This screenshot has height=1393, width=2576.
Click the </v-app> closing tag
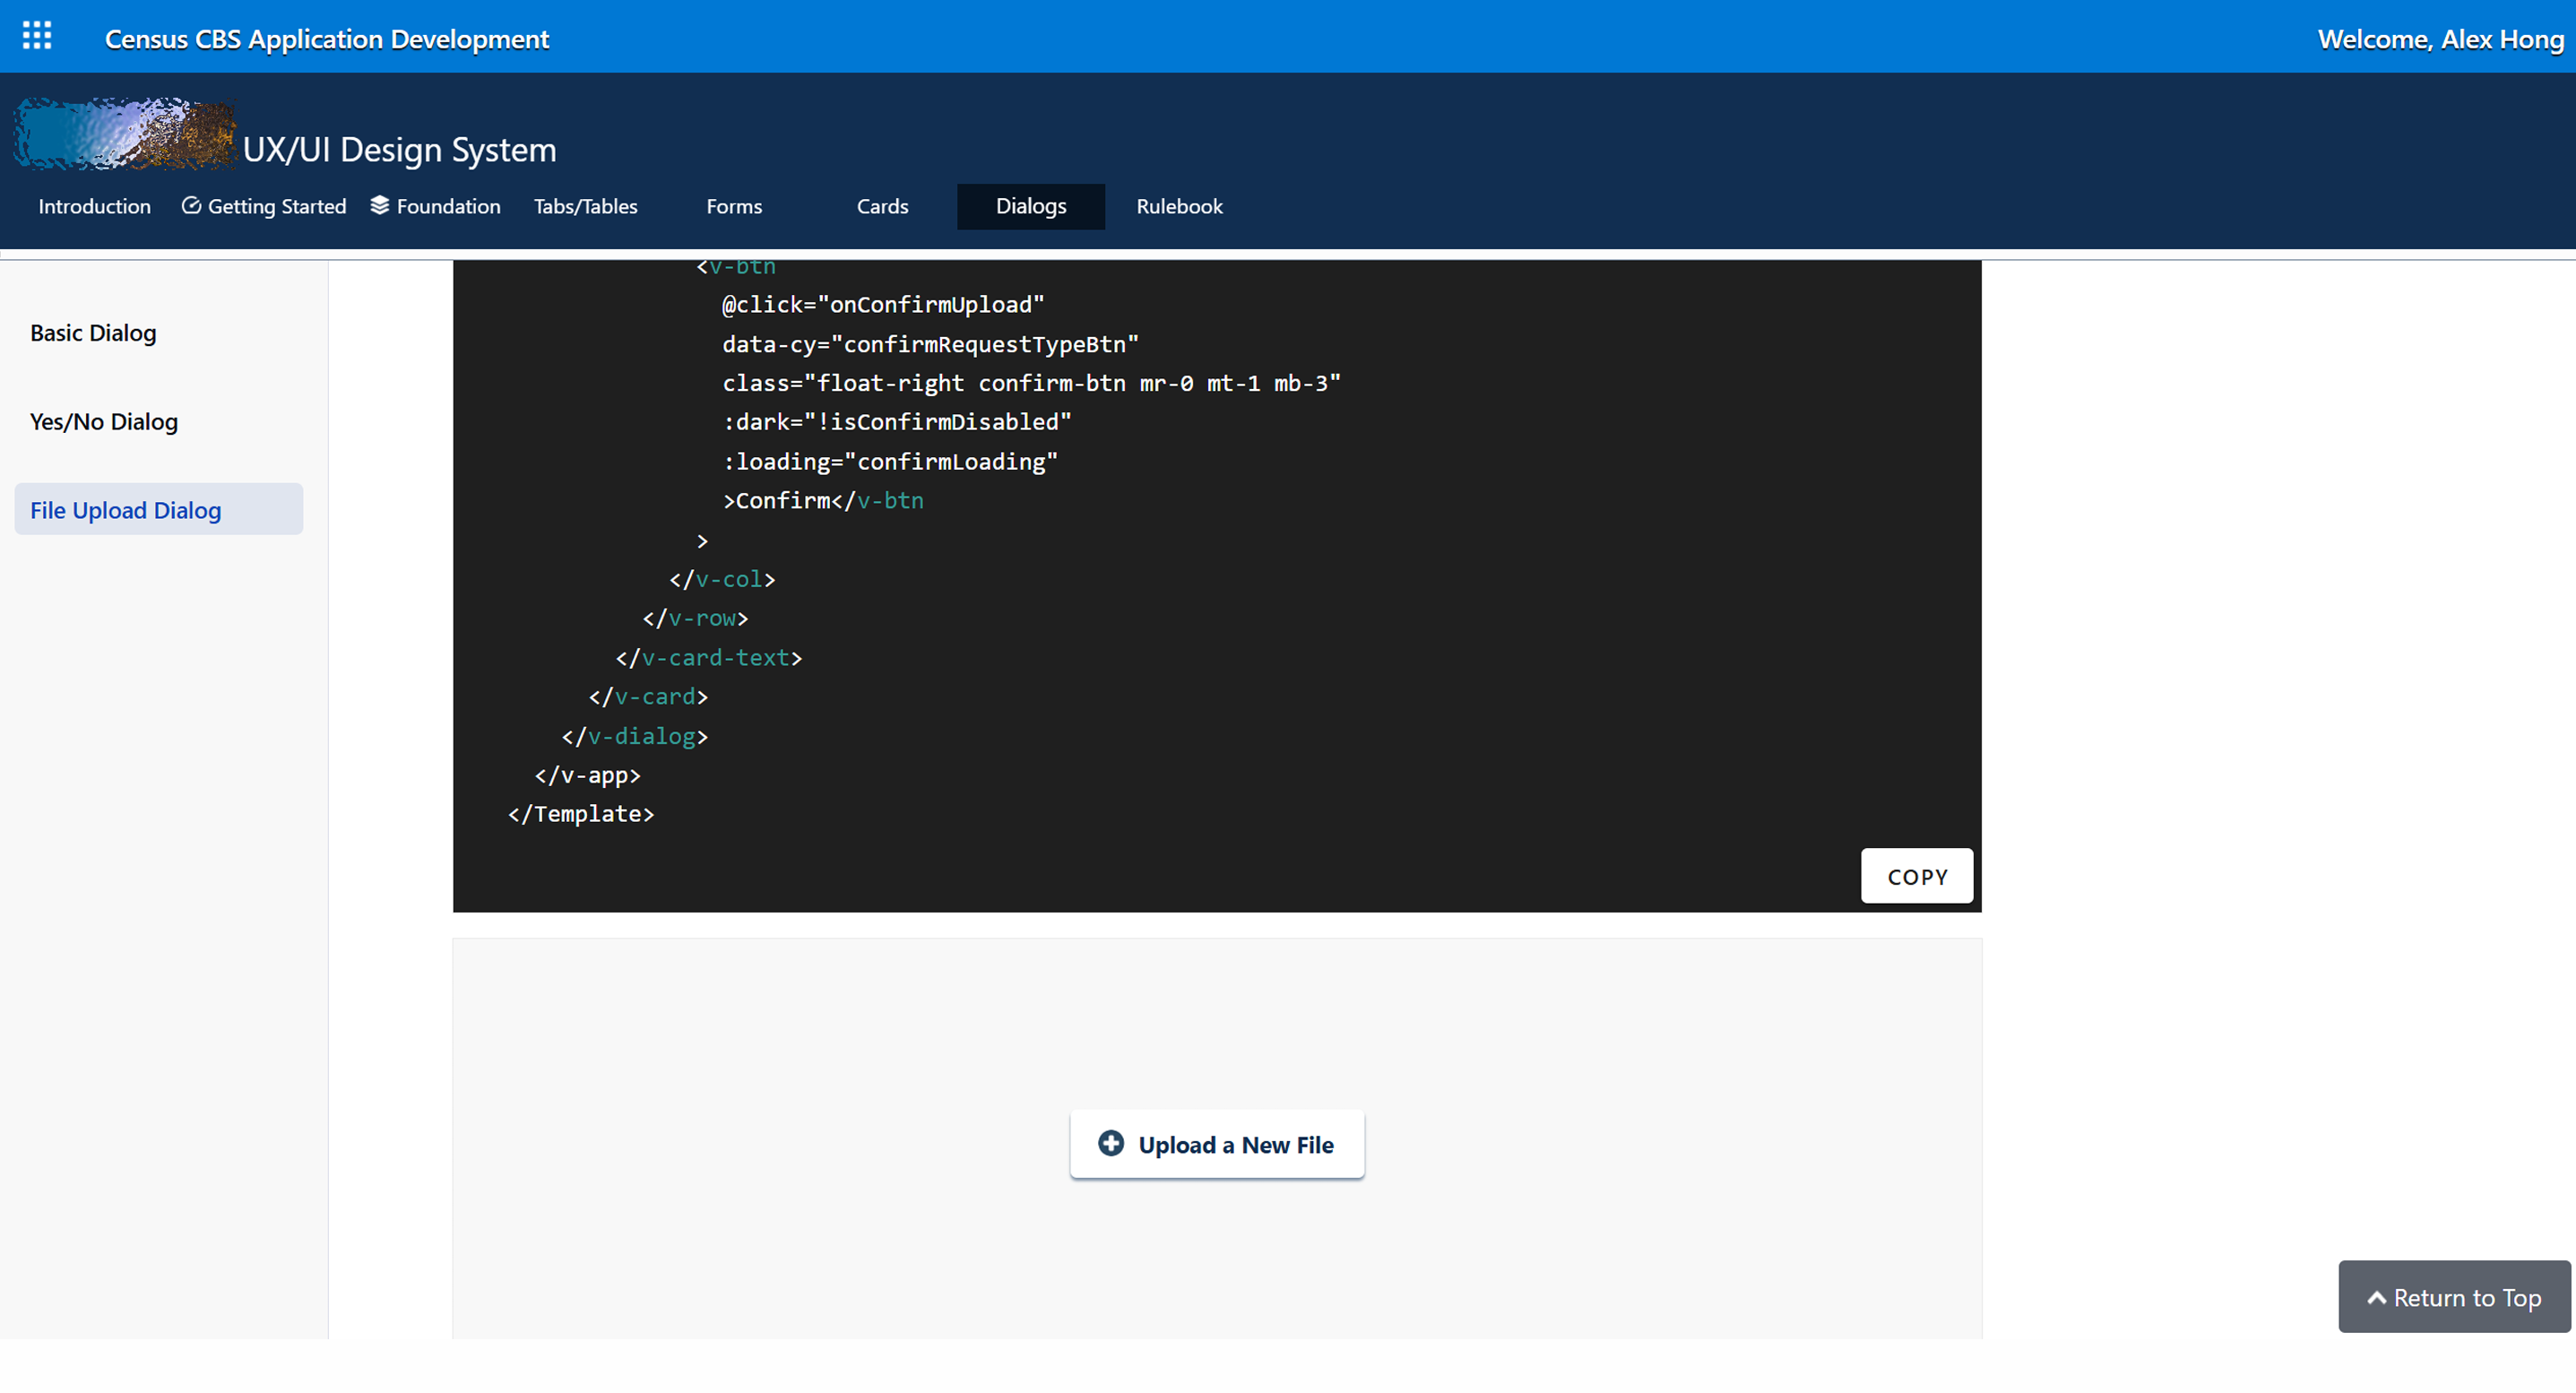tap(587, 775)
